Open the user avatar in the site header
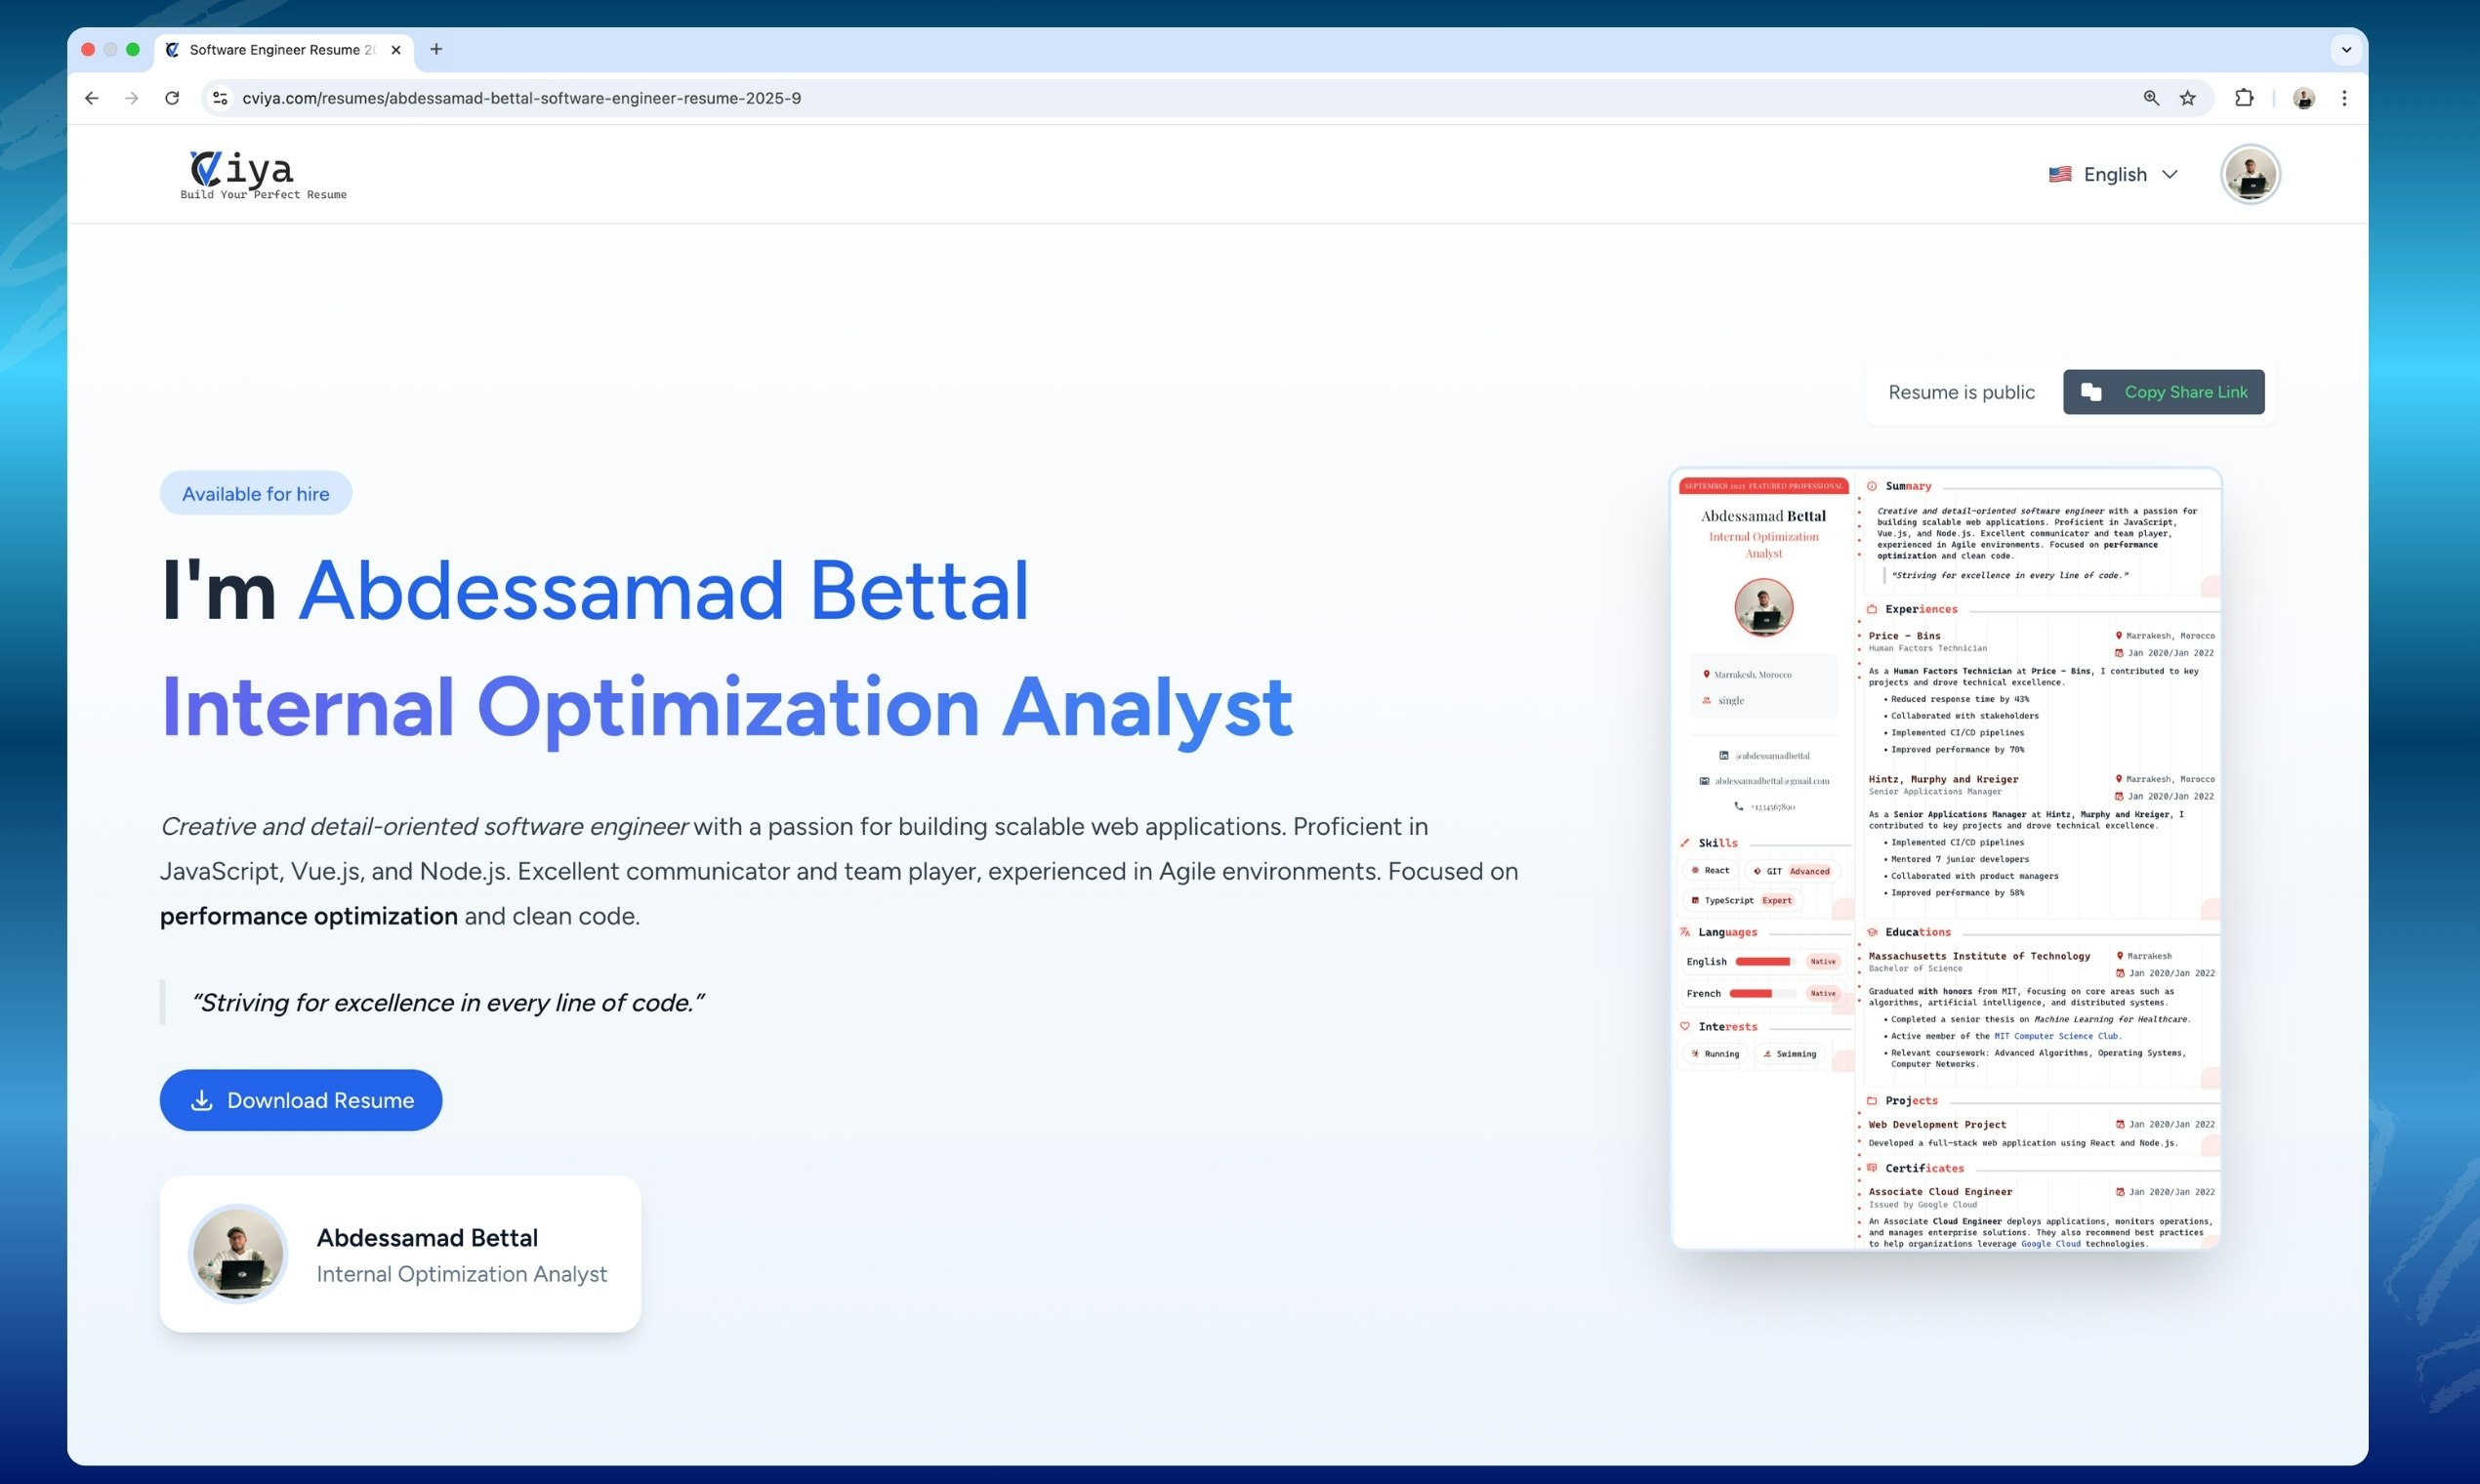 (x=2249, y=174)
